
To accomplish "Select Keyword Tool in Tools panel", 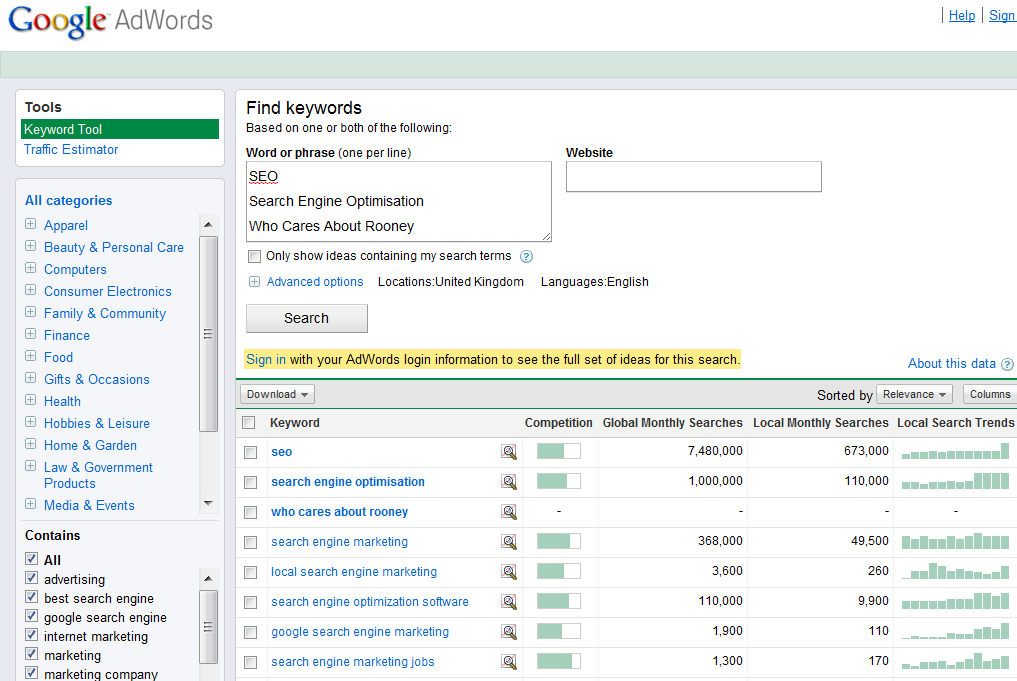I will (x=120, y=129).
